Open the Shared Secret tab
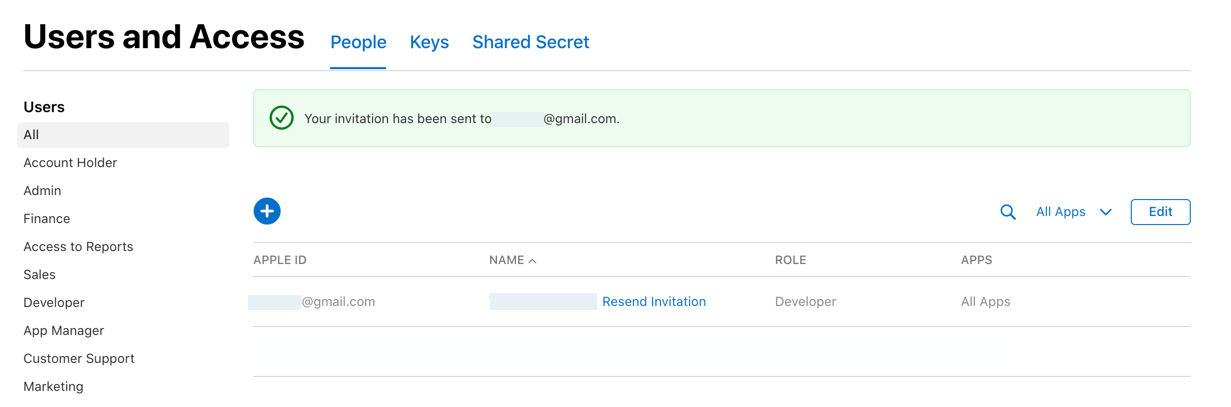 [x=530, y=42]
